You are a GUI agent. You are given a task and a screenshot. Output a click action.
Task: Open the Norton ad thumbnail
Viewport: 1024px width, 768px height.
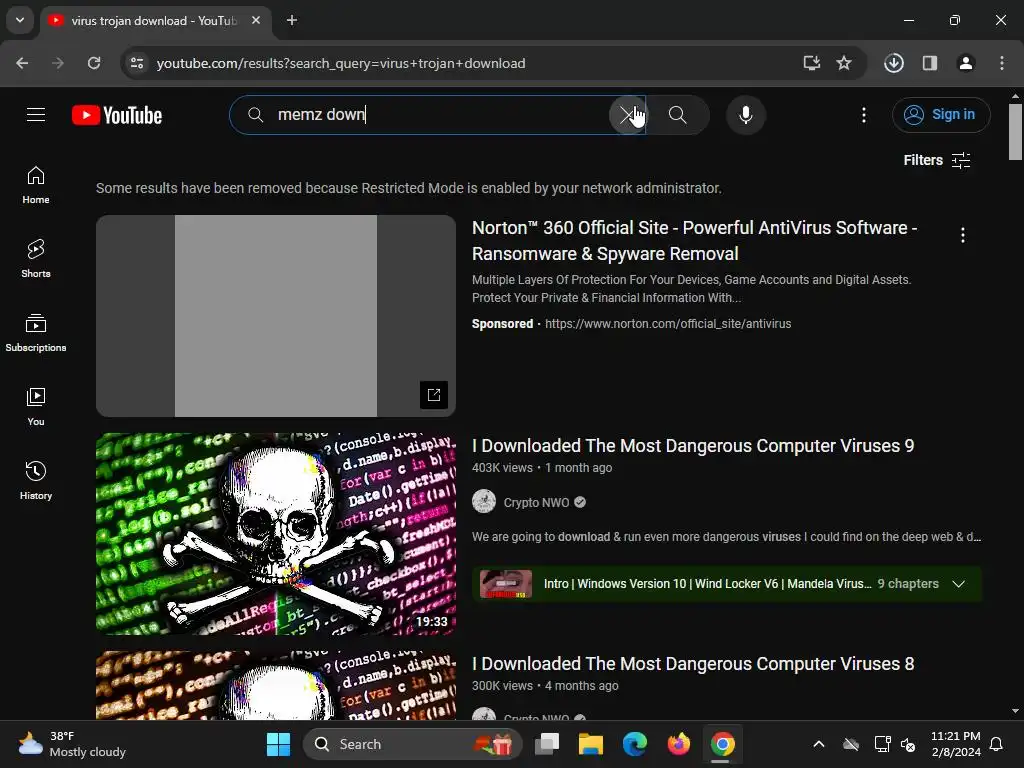276,316
